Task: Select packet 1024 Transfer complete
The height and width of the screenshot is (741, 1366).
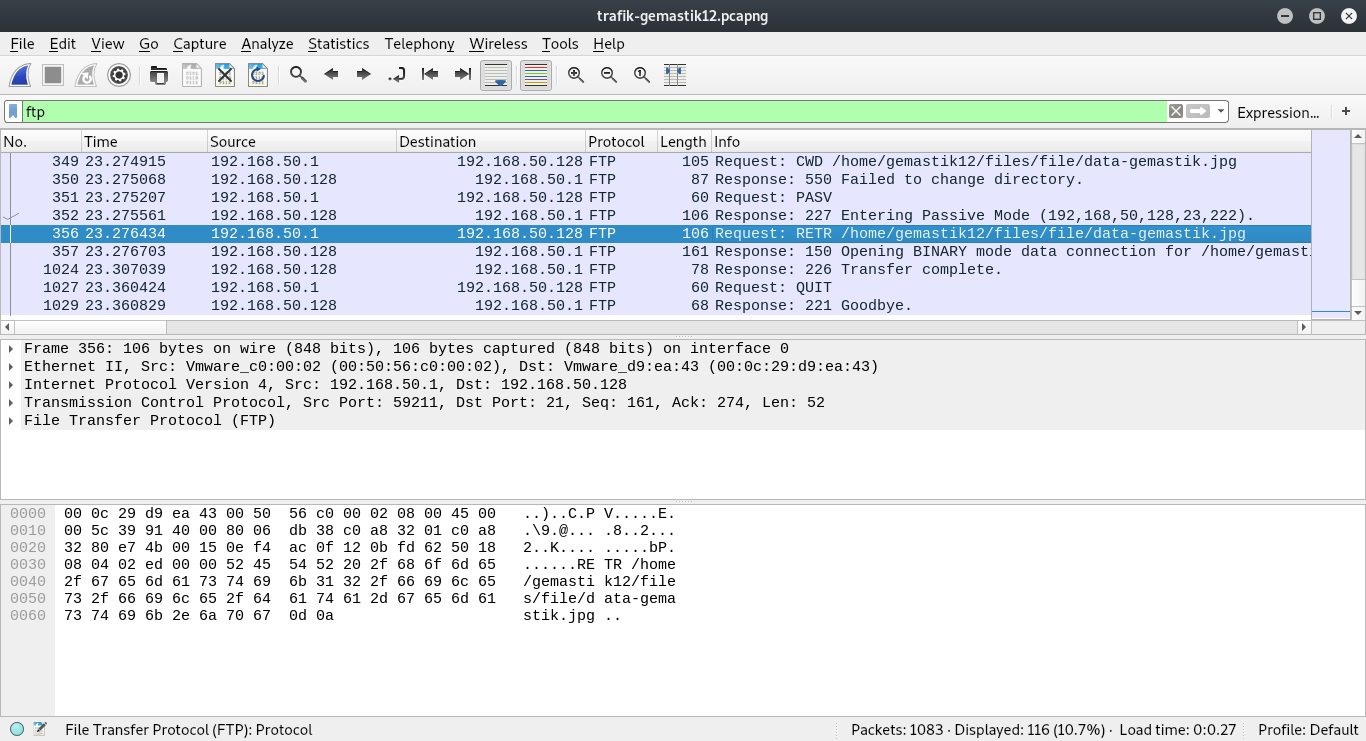Action: pyautogui.click(x=655, y=269)
